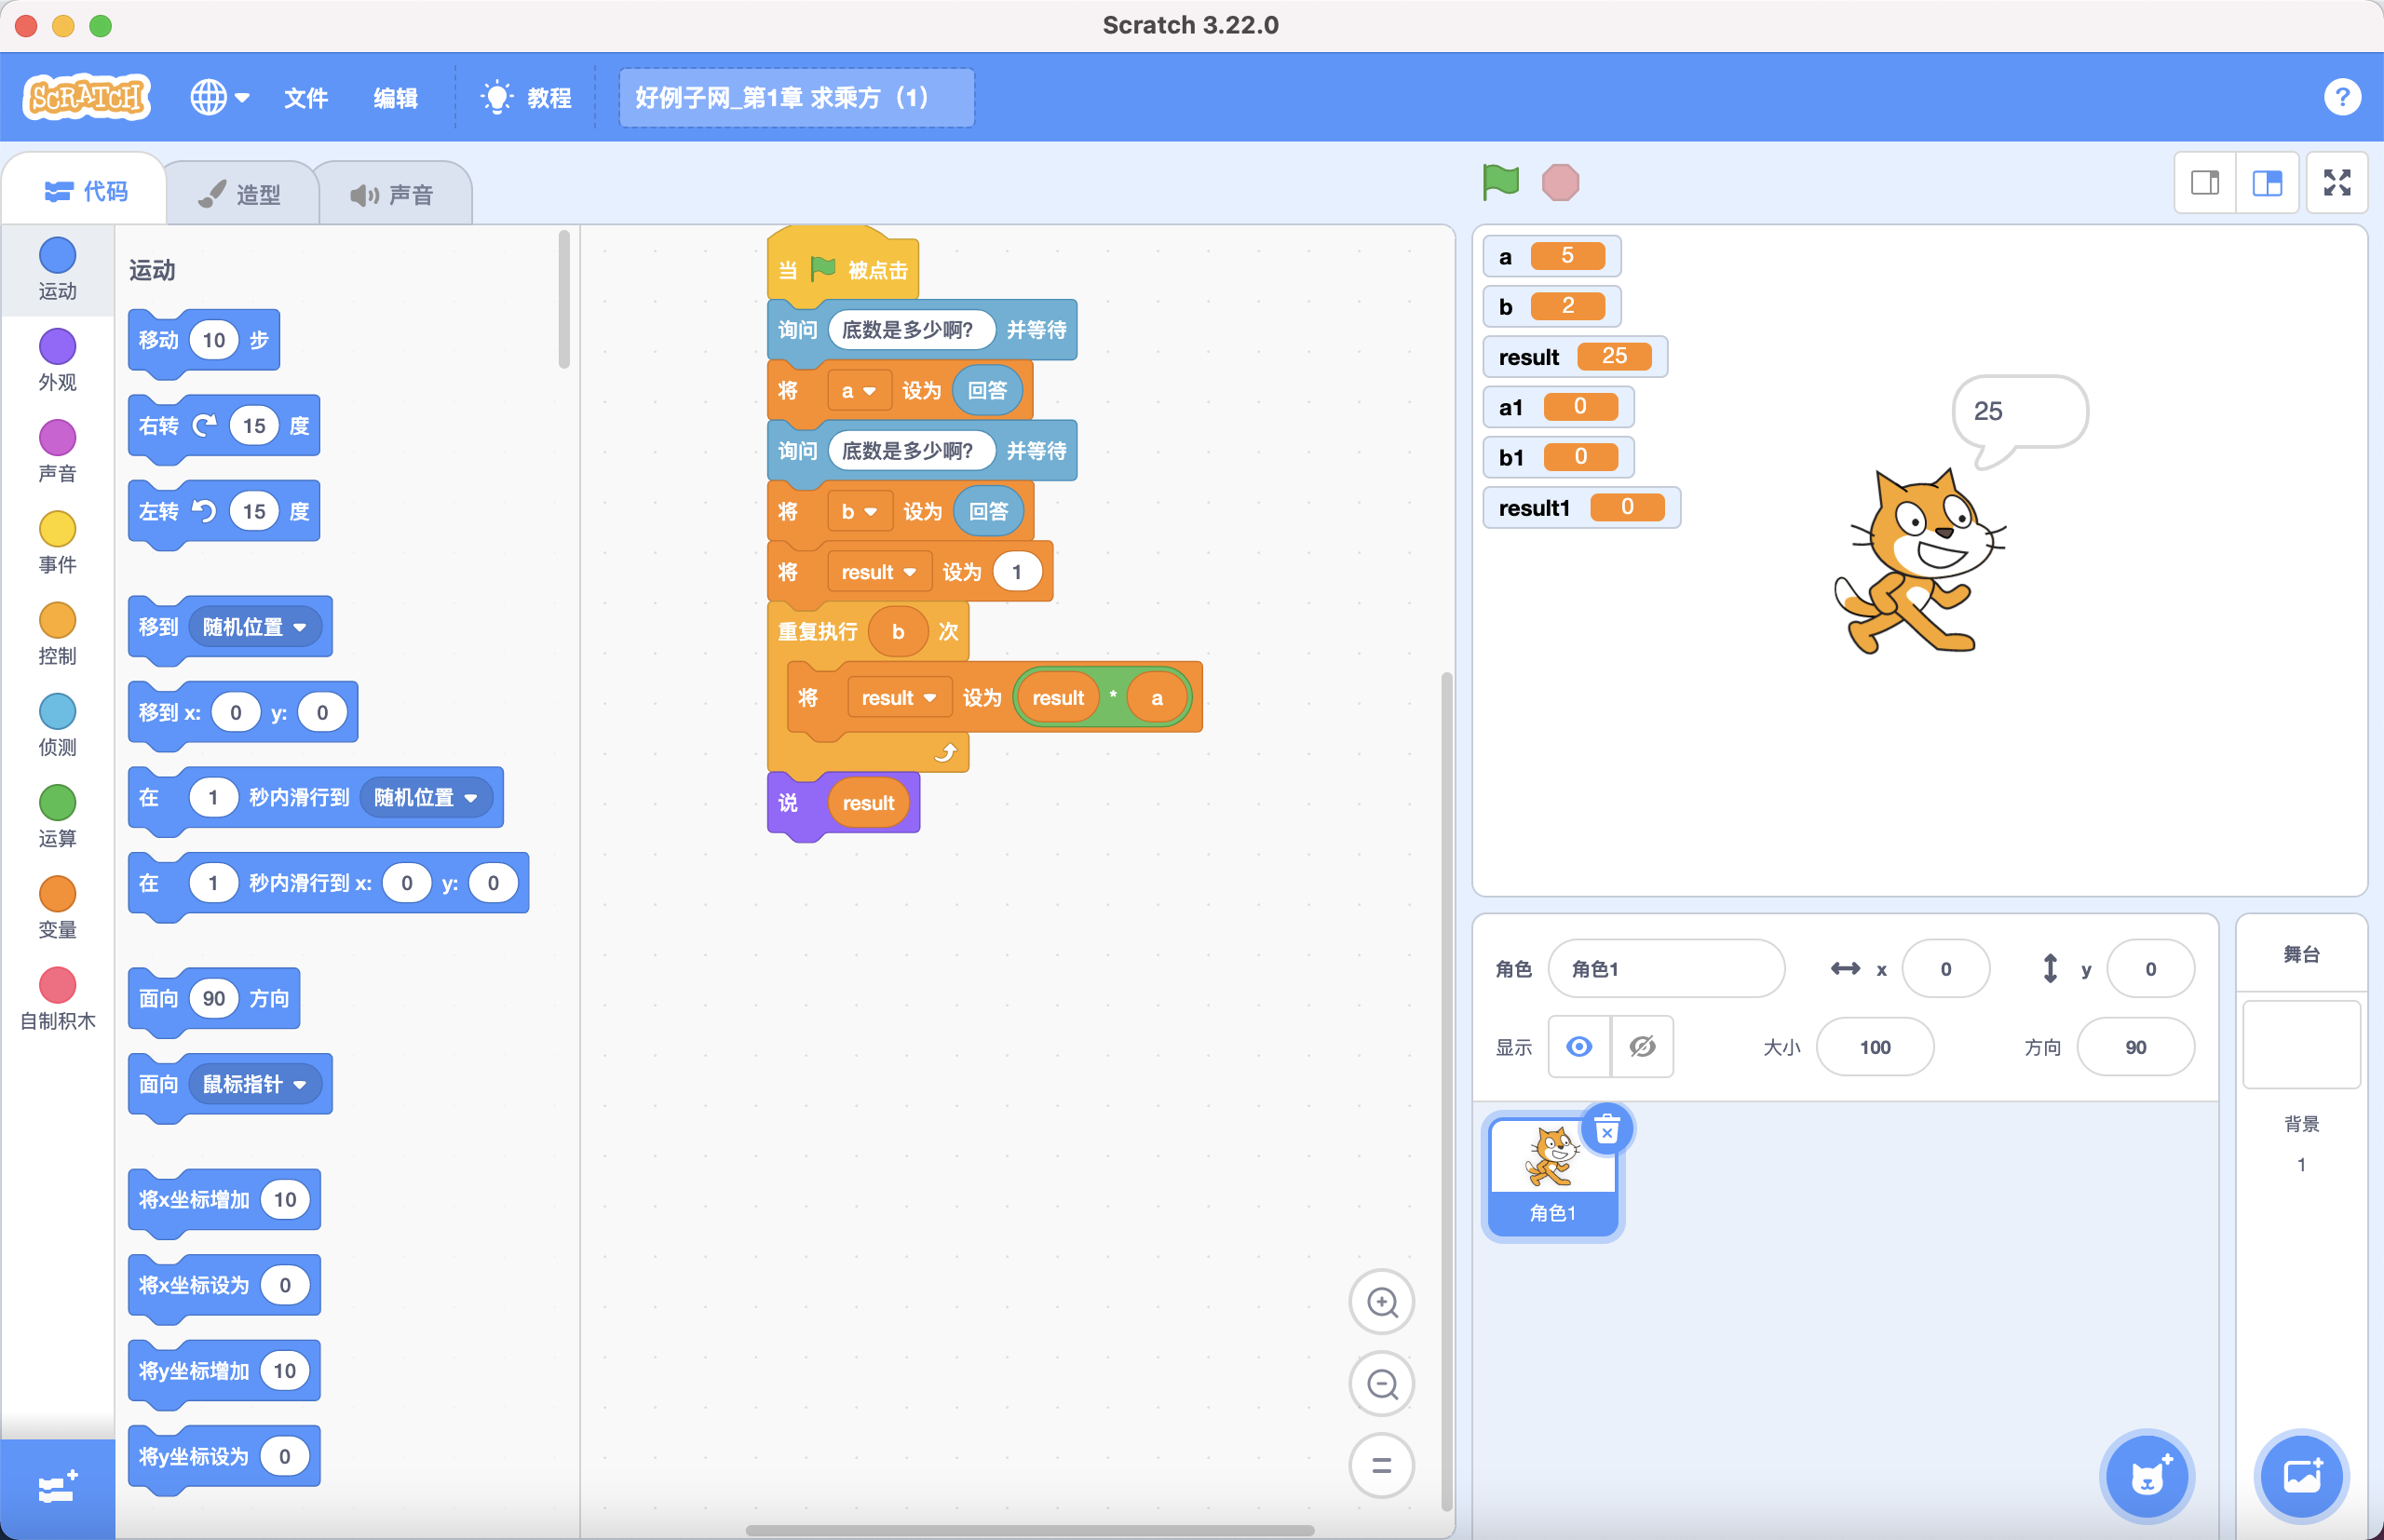Select the 角色1 sprite thumbnail
Image resolution: width=2384 pixels, height=1540 pixels.
click(1552, 1176)
